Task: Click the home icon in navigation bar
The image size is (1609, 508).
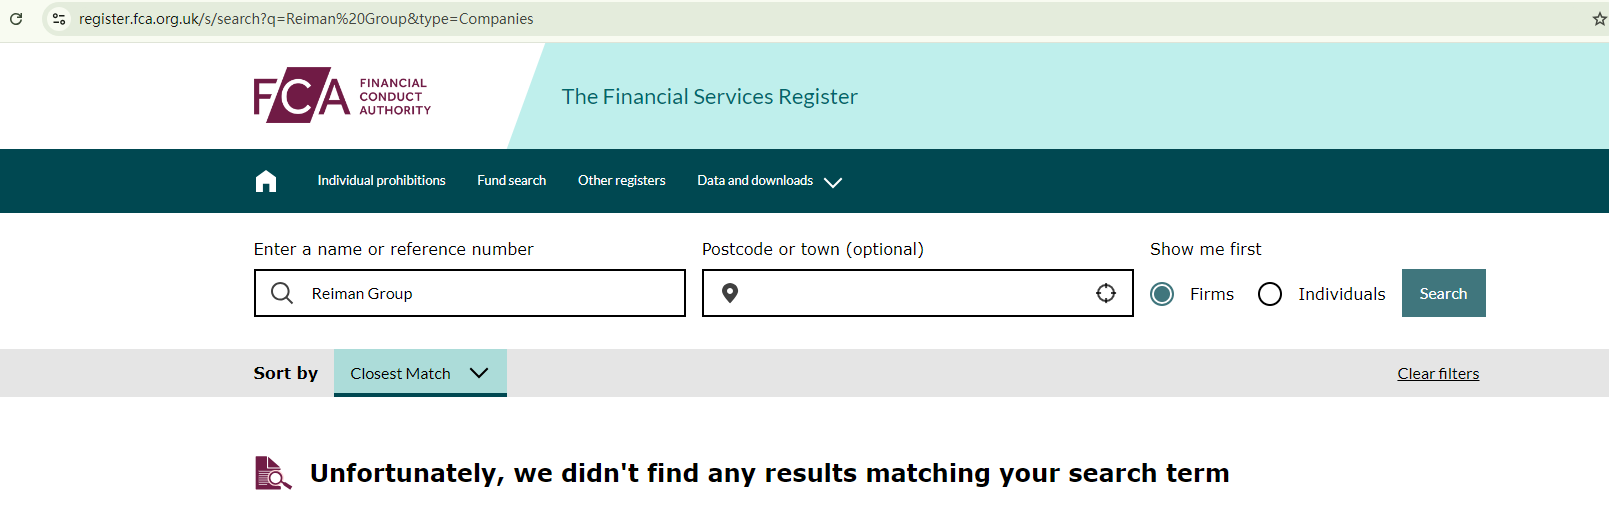Action: tap(266, 181)
